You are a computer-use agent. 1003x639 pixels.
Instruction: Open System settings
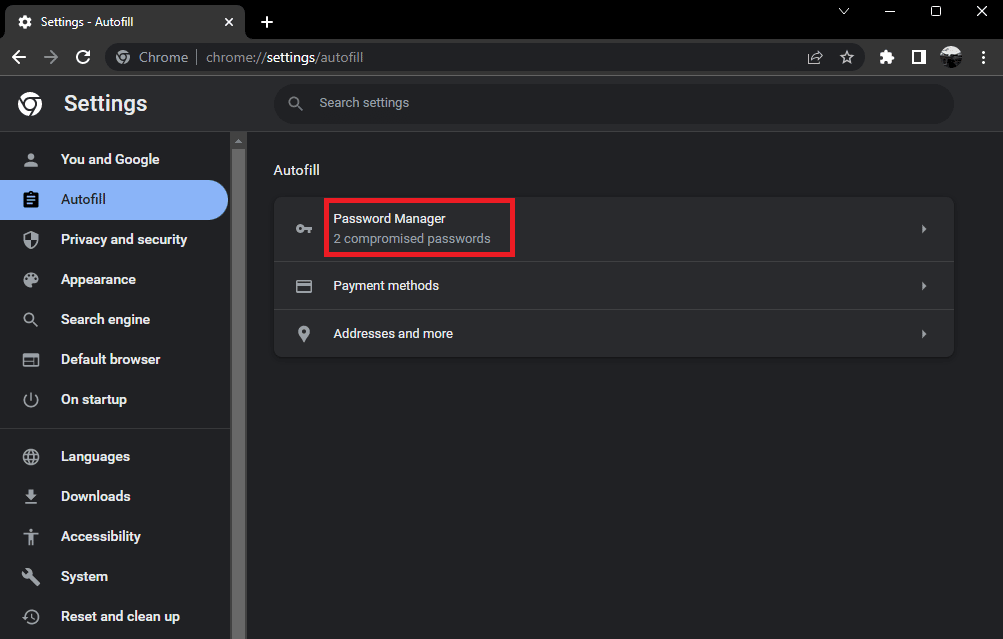(114, 576)
